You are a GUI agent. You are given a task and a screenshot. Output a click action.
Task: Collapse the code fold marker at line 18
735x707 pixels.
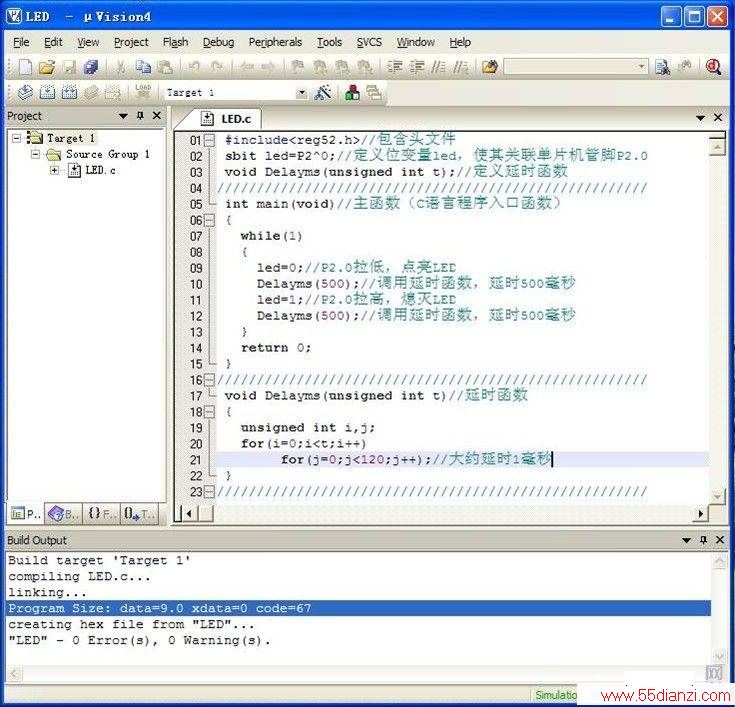(x=210, y=412)
